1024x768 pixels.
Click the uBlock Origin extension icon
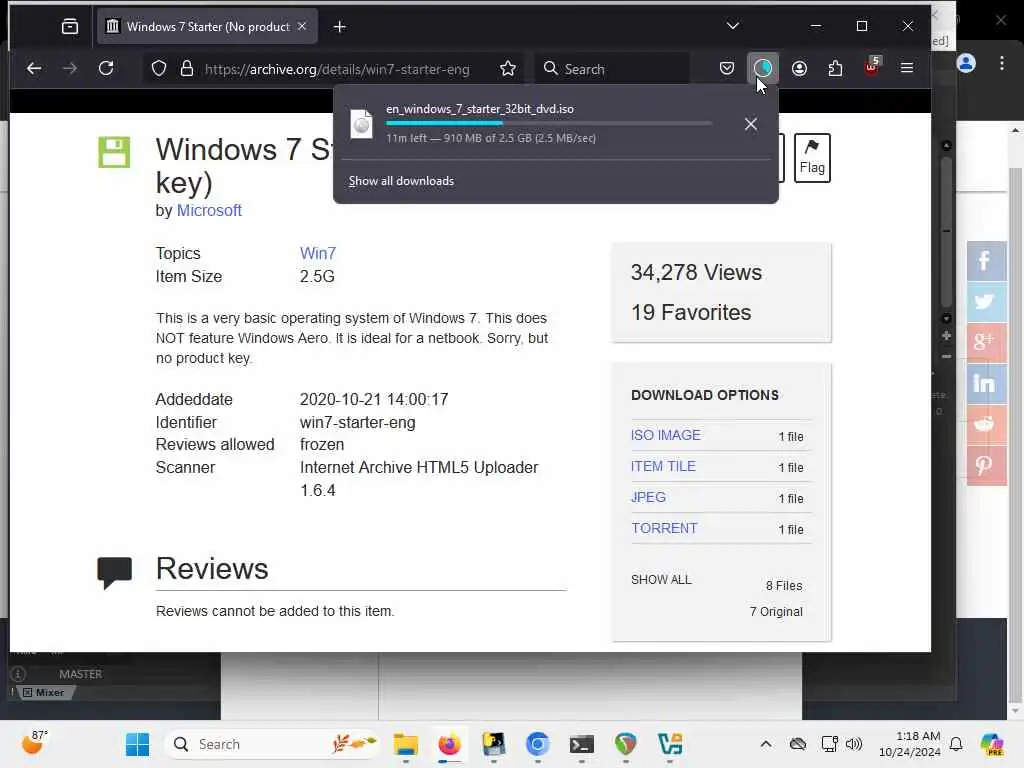click(872, 67)
